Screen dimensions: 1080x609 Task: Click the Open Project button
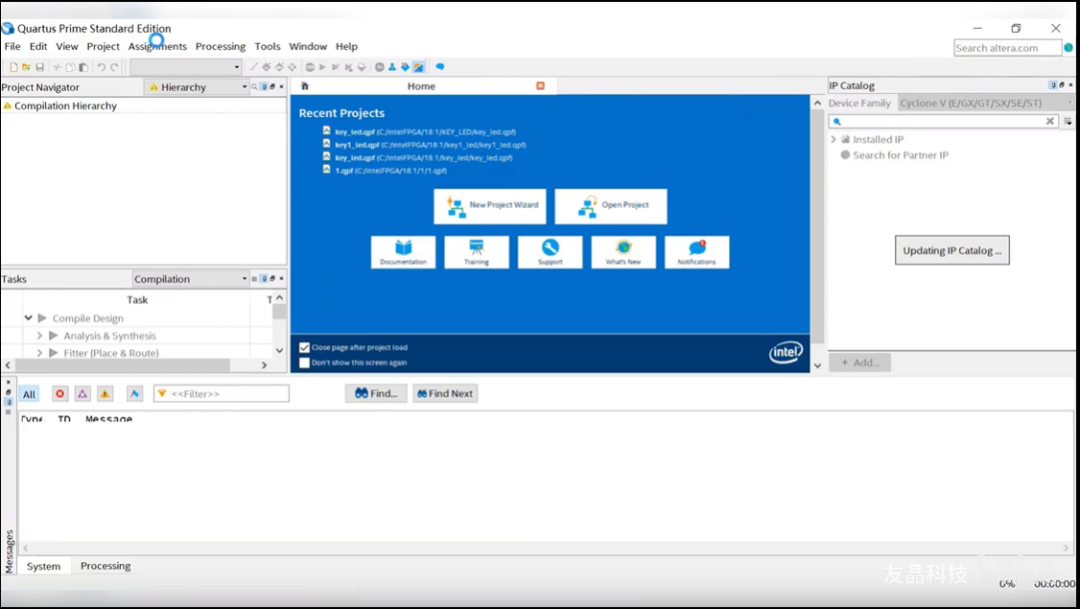coord(611,206)
